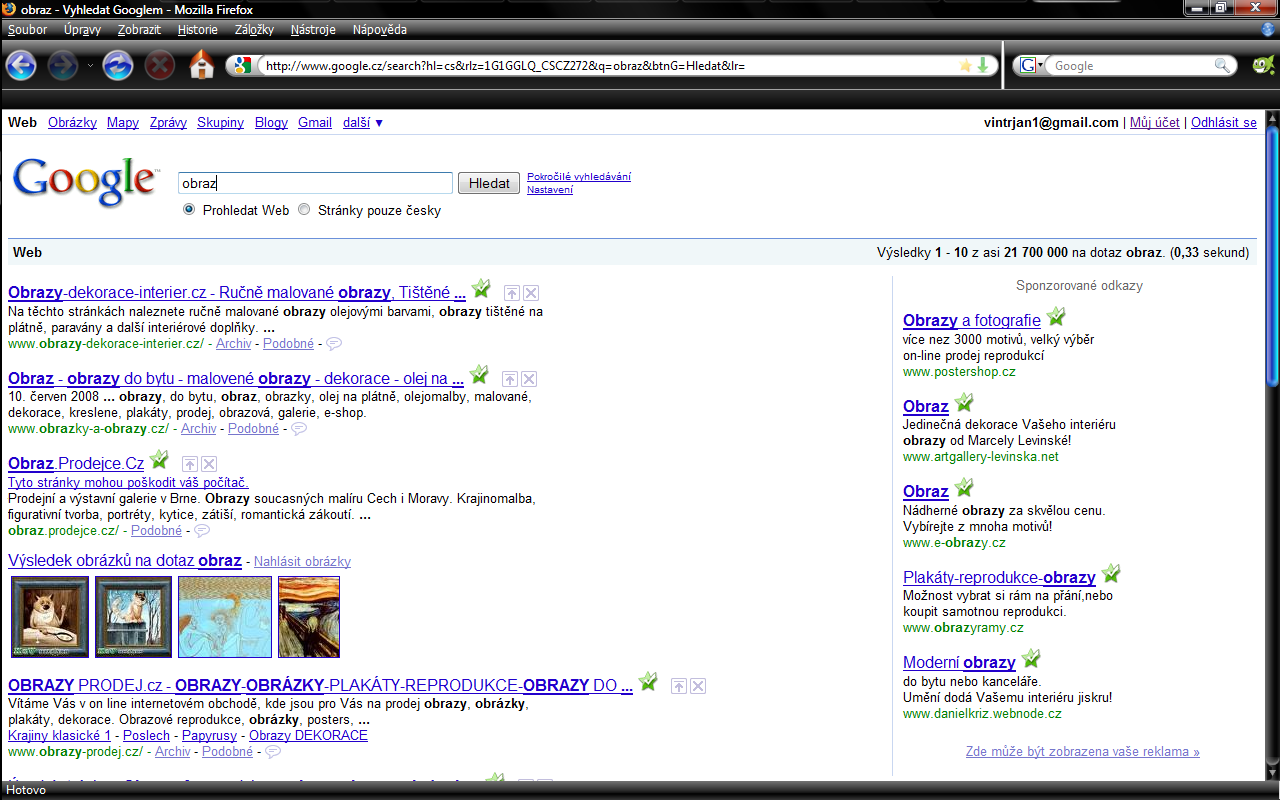This screenshot has width=1280, height=800.
Task: Open the search engine selector dropdown
Action: point(1030,66)
